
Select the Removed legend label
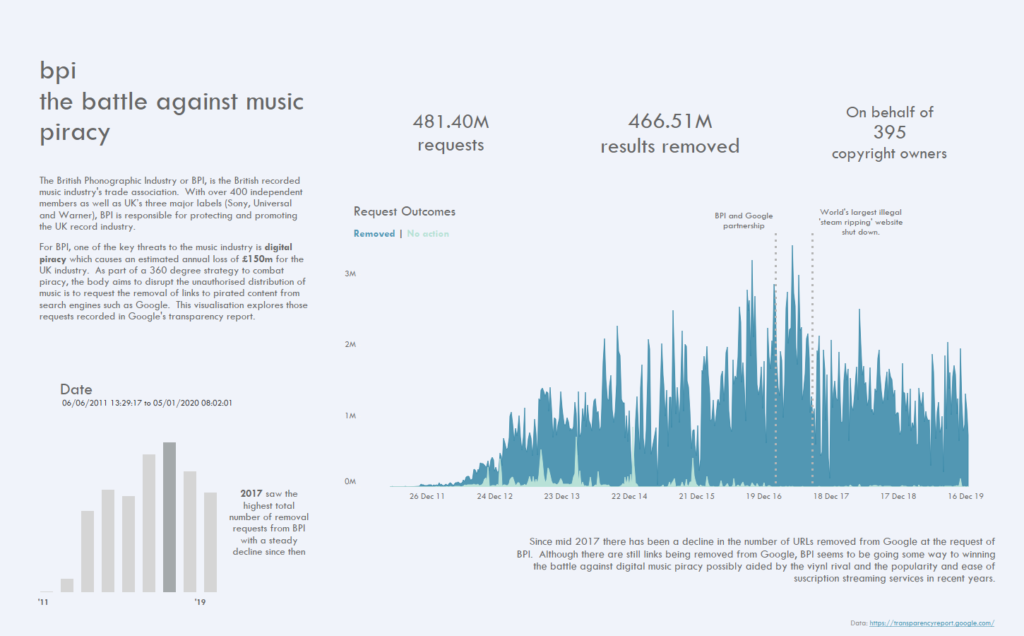coord(374,234)
